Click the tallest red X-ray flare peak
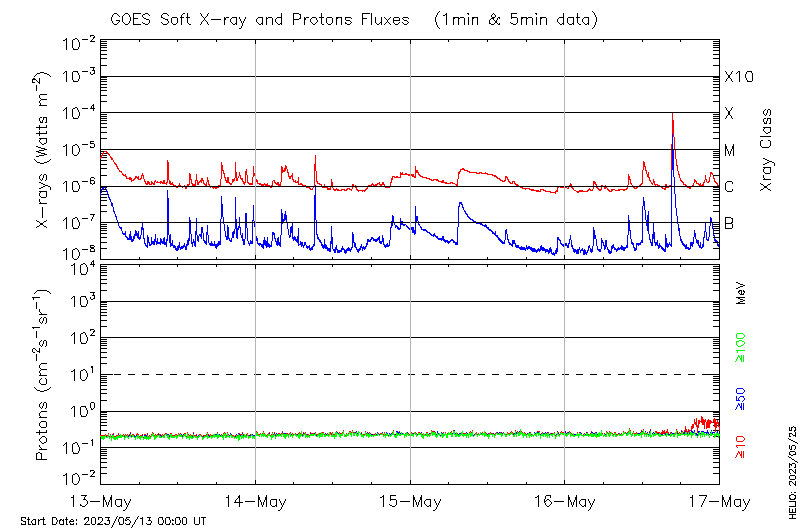 pos(672,116)
